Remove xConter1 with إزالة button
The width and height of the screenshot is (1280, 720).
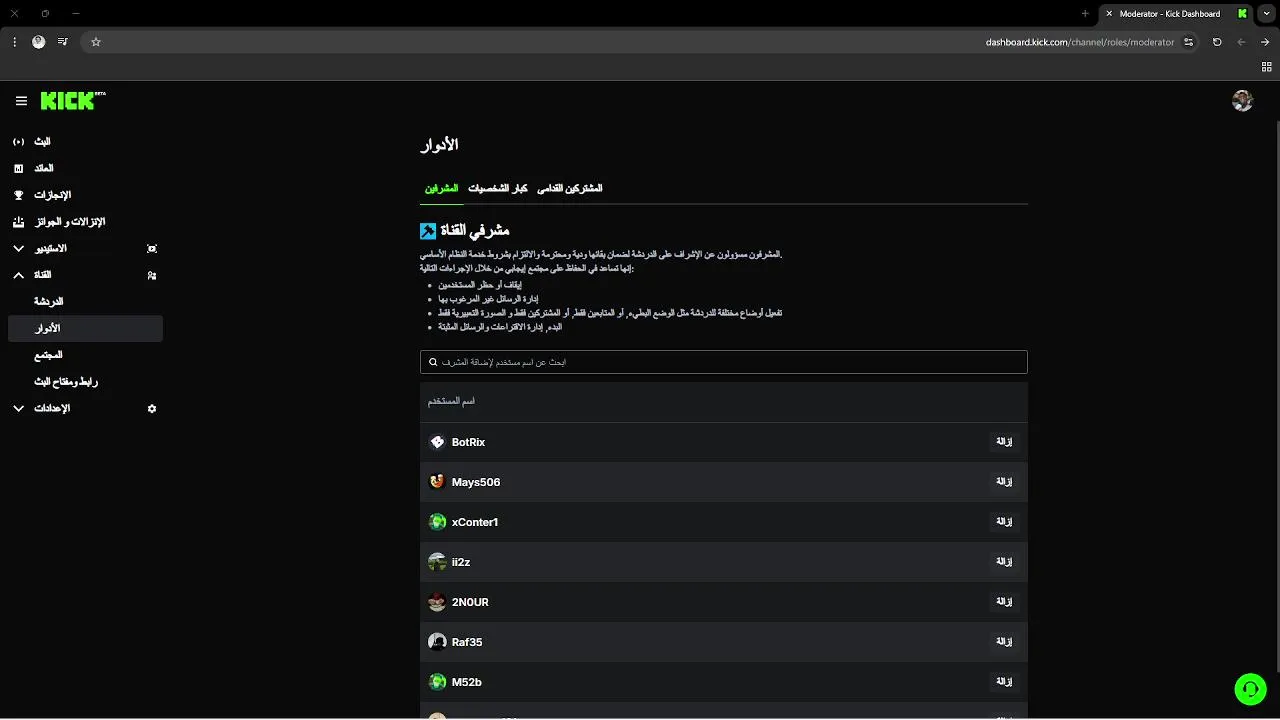coord(1004,522)
